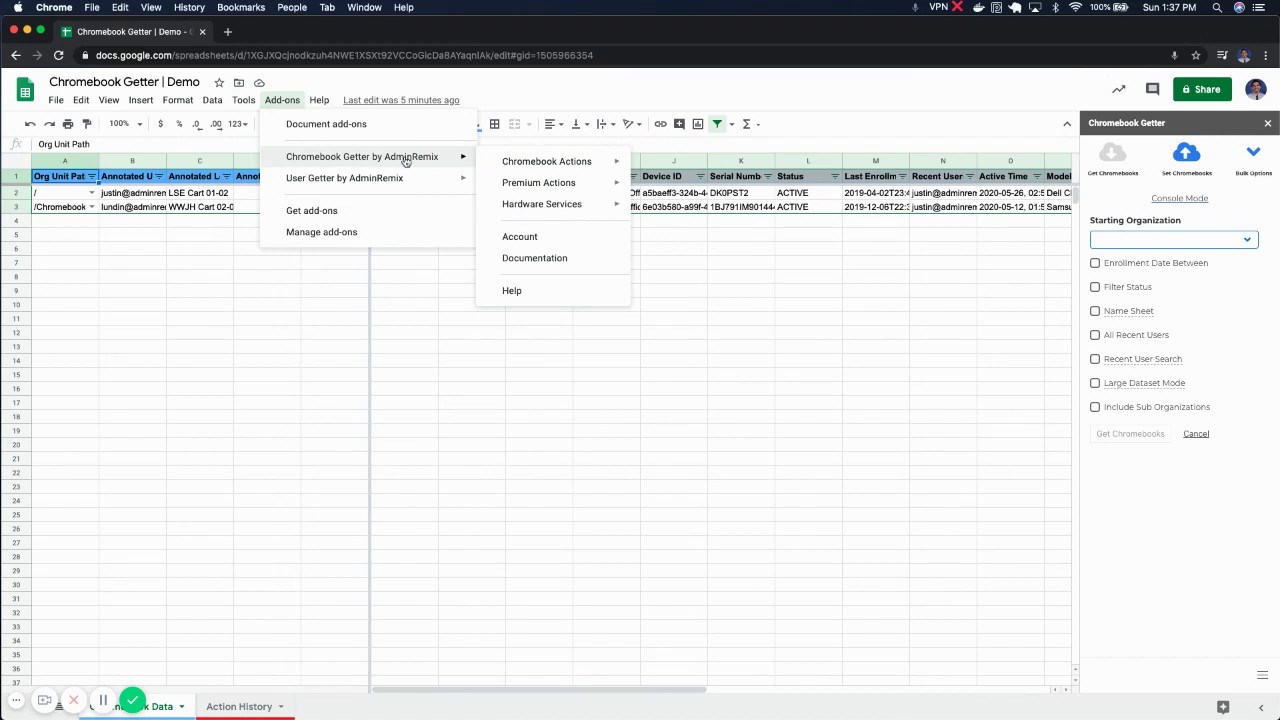Check Include Sub Organizations
Viewport: 1280px width, 720px height.
pyautogui.click(x=1095, y=407)
